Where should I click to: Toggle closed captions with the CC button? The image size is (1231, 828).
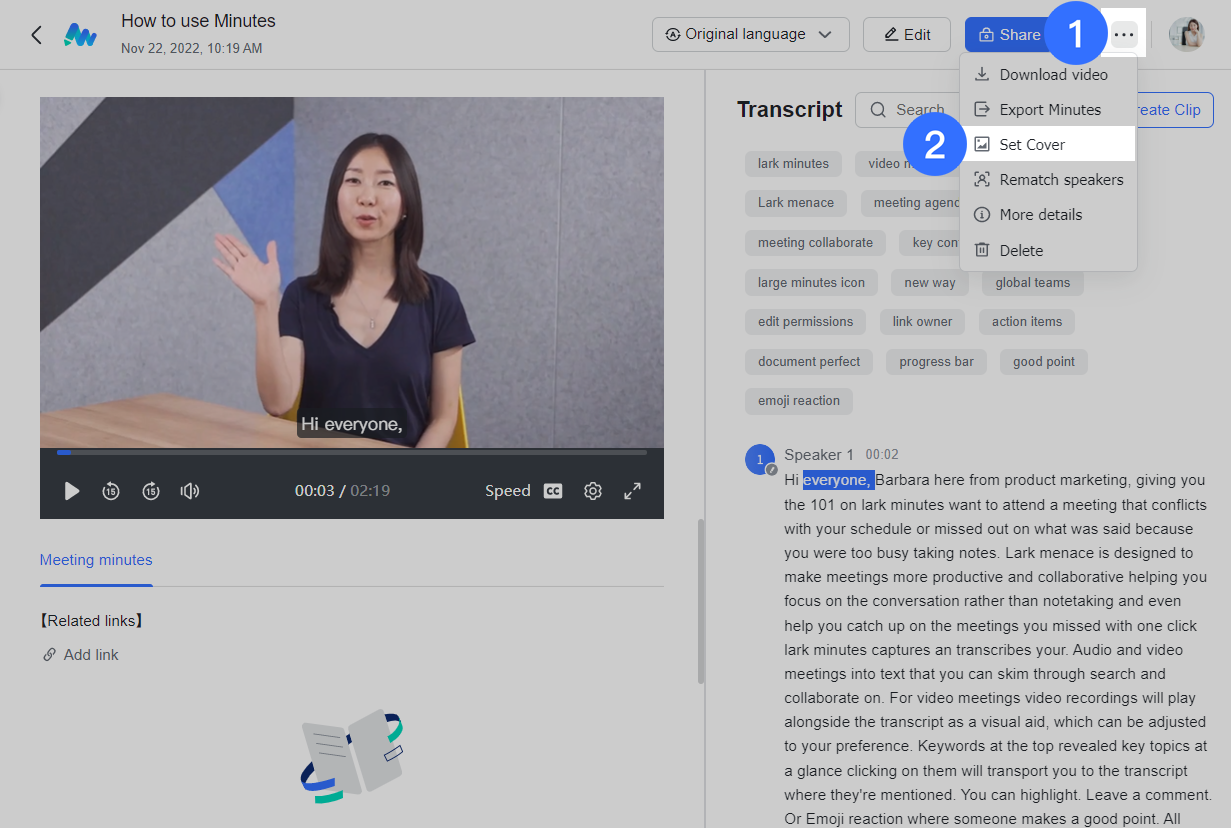(x=552, y=490)
